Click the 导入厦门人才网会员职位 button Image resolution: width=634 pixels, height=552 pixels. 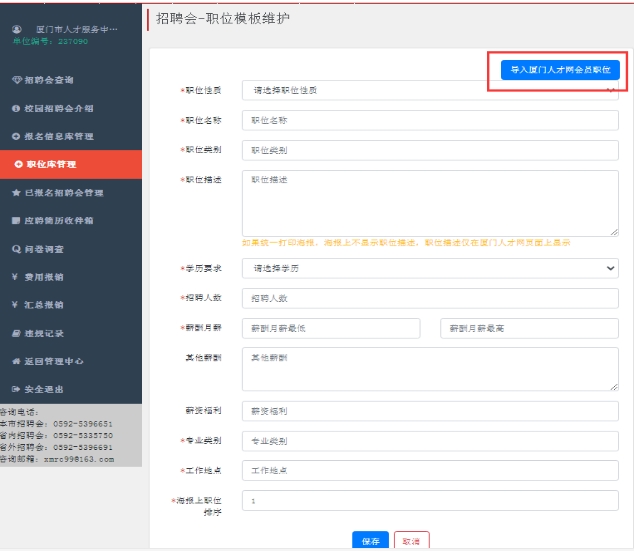click(560, 71)
